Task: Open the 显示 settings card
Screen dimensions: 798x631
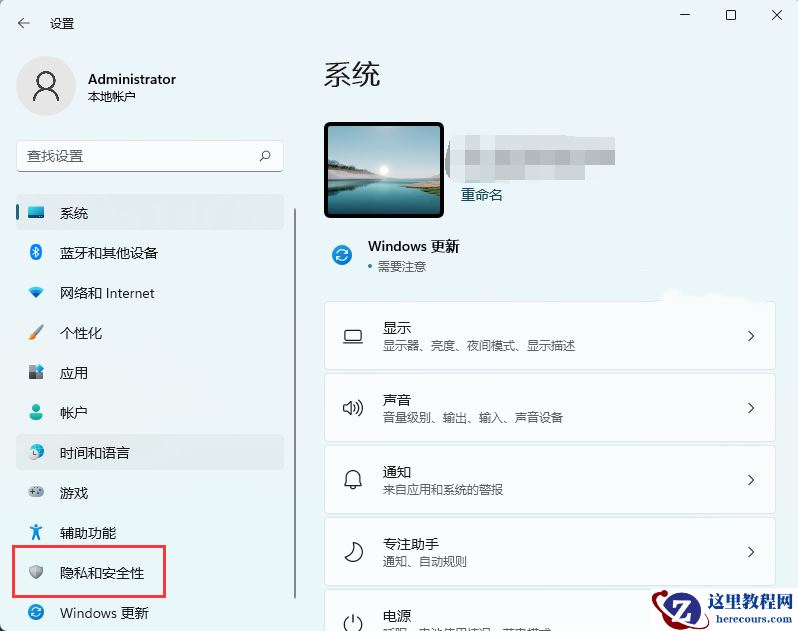Action: pos(550,336)
